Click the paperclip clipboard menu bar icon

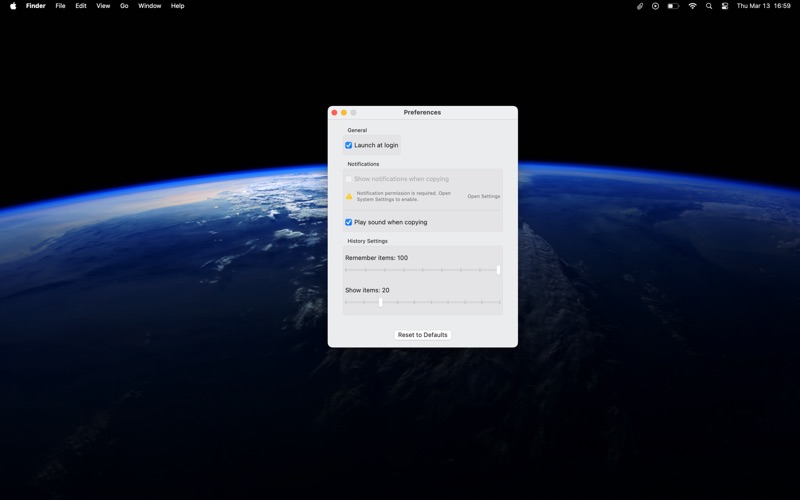click(639, 6)
